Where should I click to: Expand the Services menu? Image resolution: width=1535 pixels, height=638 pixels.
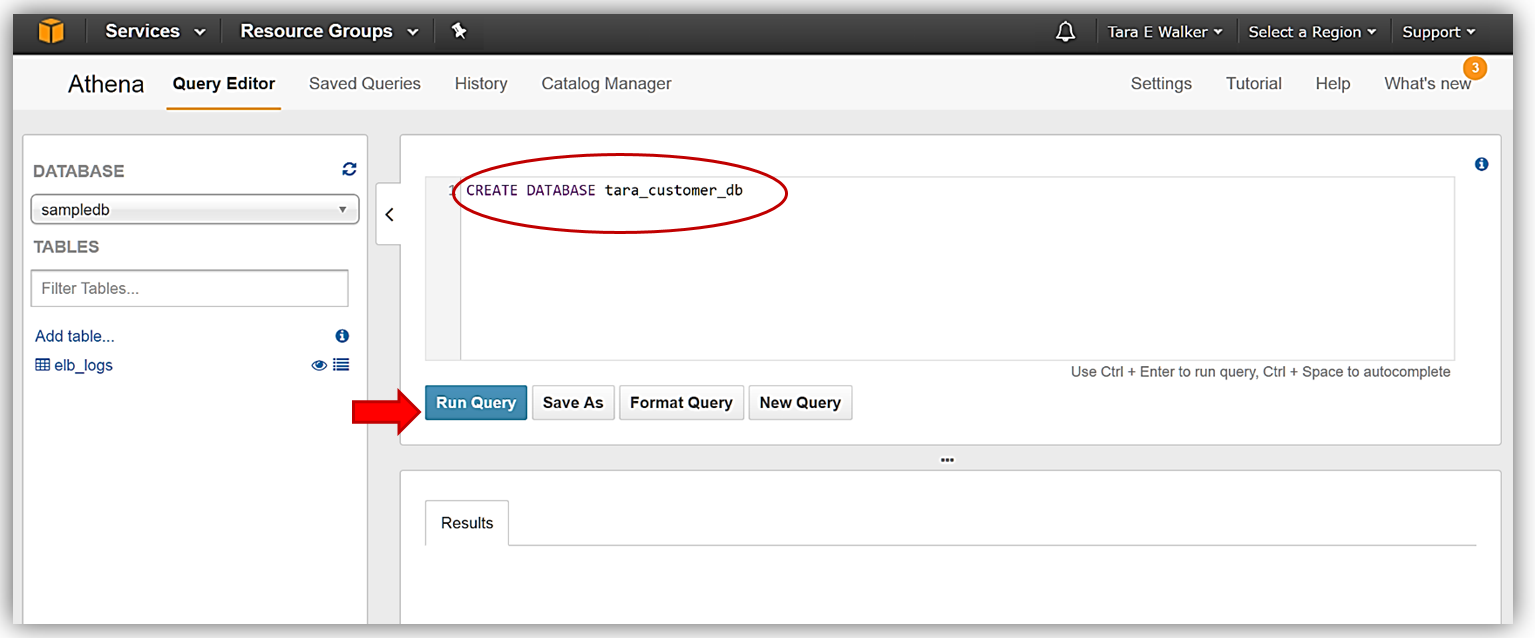[155, 31]
